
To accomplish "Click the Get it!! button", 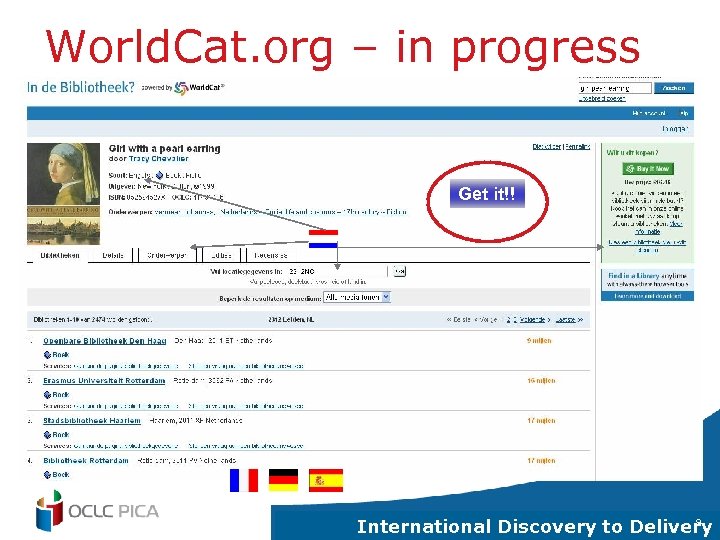I will (487, 193).
